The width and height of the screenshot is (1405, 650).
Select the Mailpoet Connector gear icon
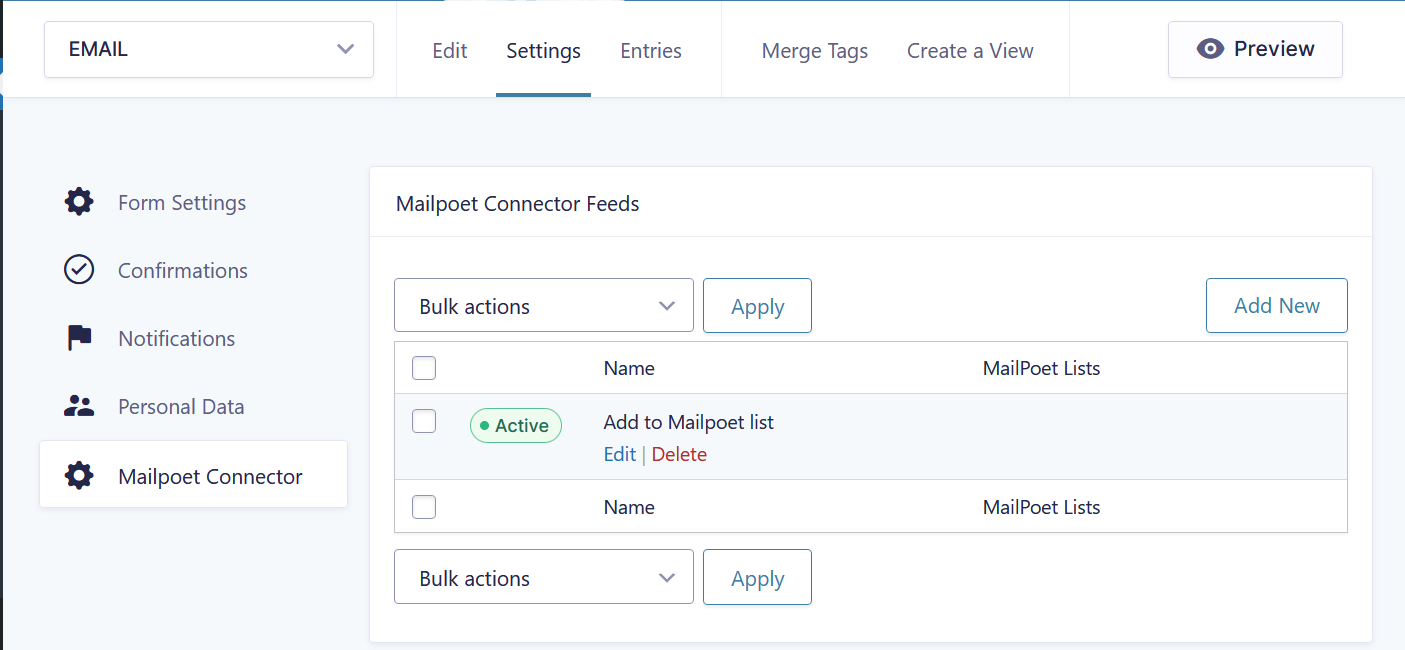tap(78, 476)
